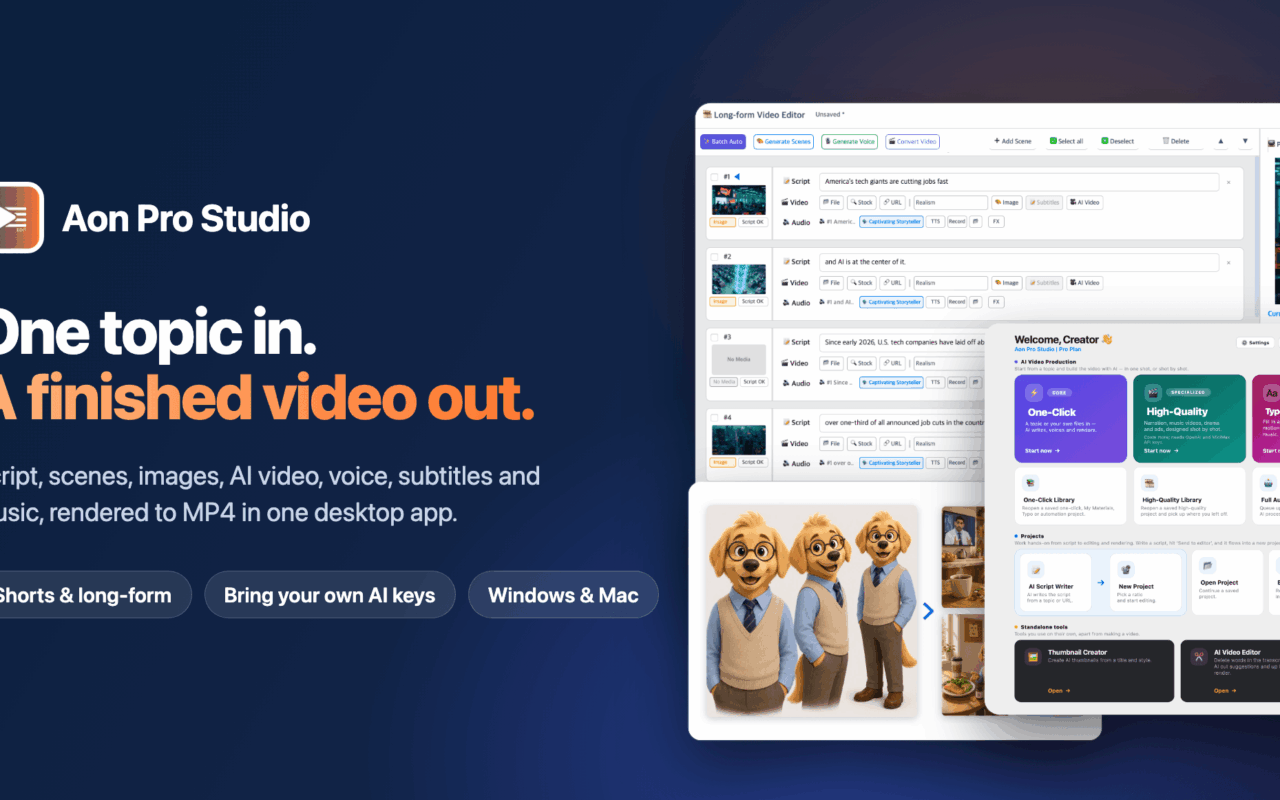Image resolution: width=1280 pixels, height=800 pixels.
Task: Click the script field reading "America's tech giants"
Action: pos(1019,182)
